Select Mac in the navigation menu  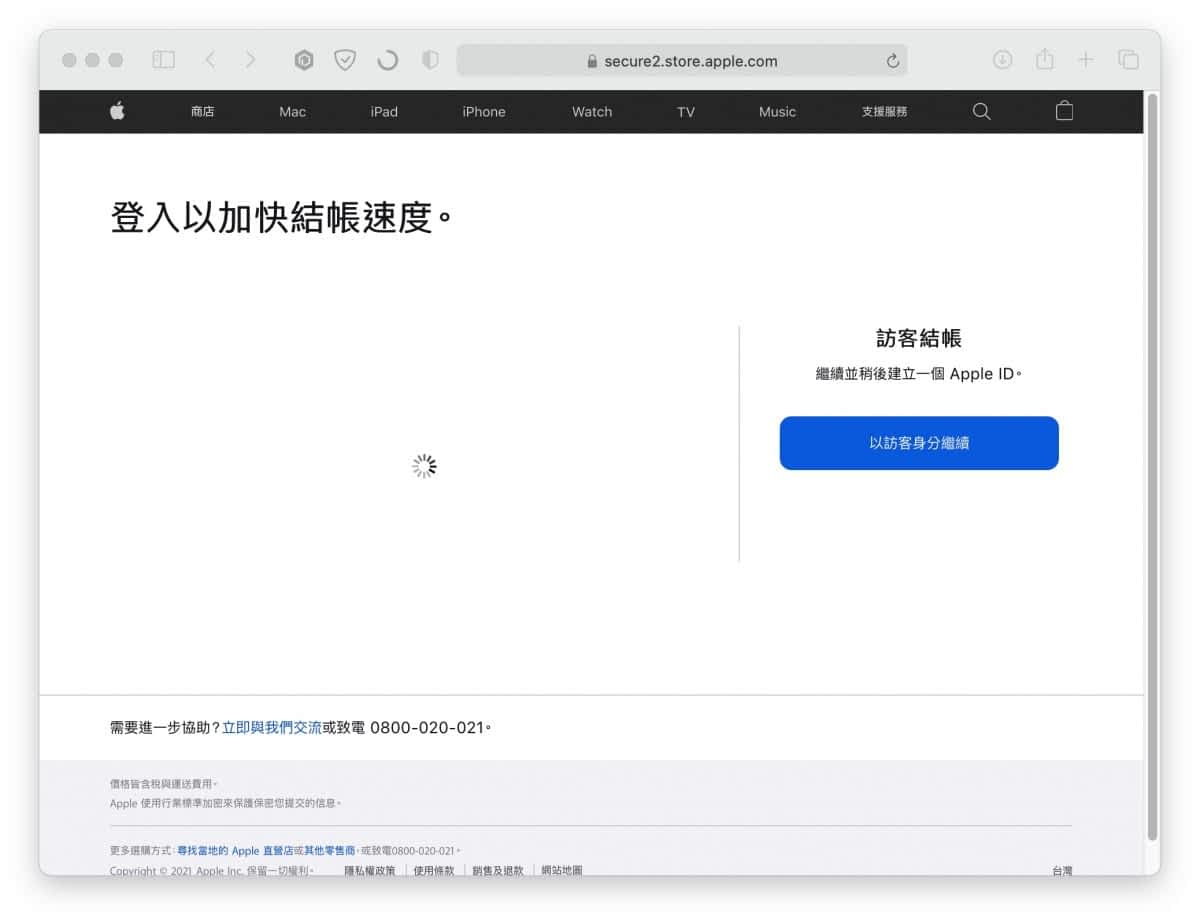tap(292, 112)
